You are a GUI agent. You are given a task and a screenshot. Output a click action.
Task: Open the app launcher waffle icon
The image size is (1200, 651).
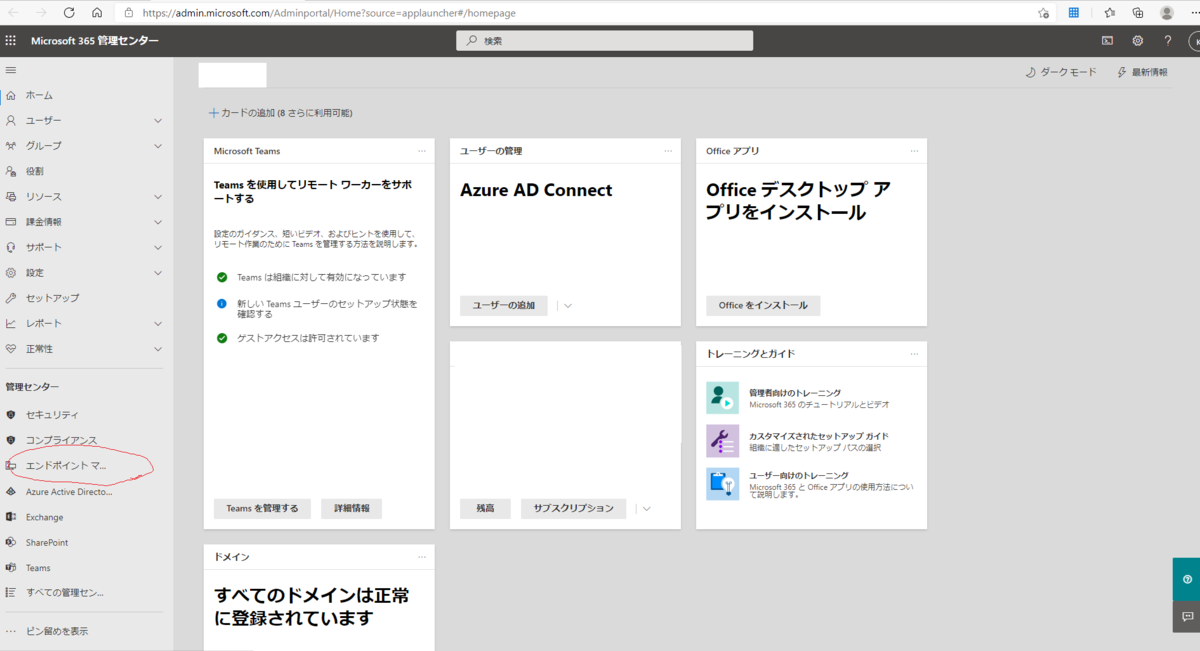(11, 41)
